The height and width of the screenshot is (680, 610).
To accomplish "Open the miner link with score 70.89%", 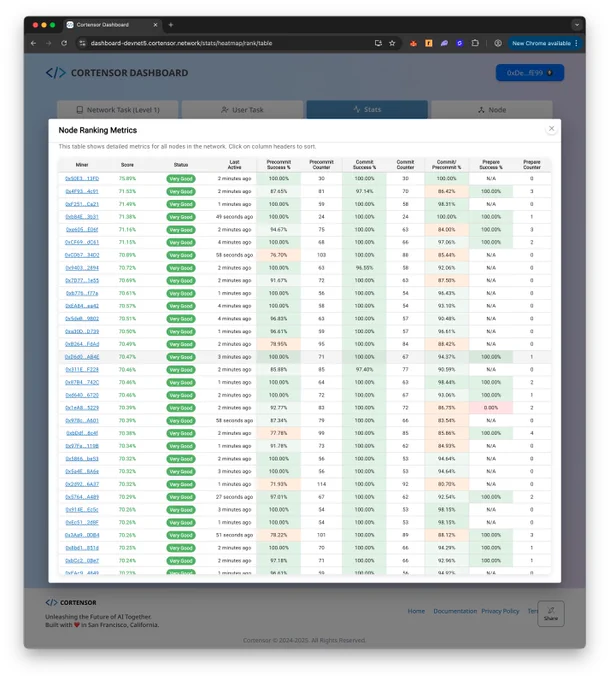I will (82, 255).
